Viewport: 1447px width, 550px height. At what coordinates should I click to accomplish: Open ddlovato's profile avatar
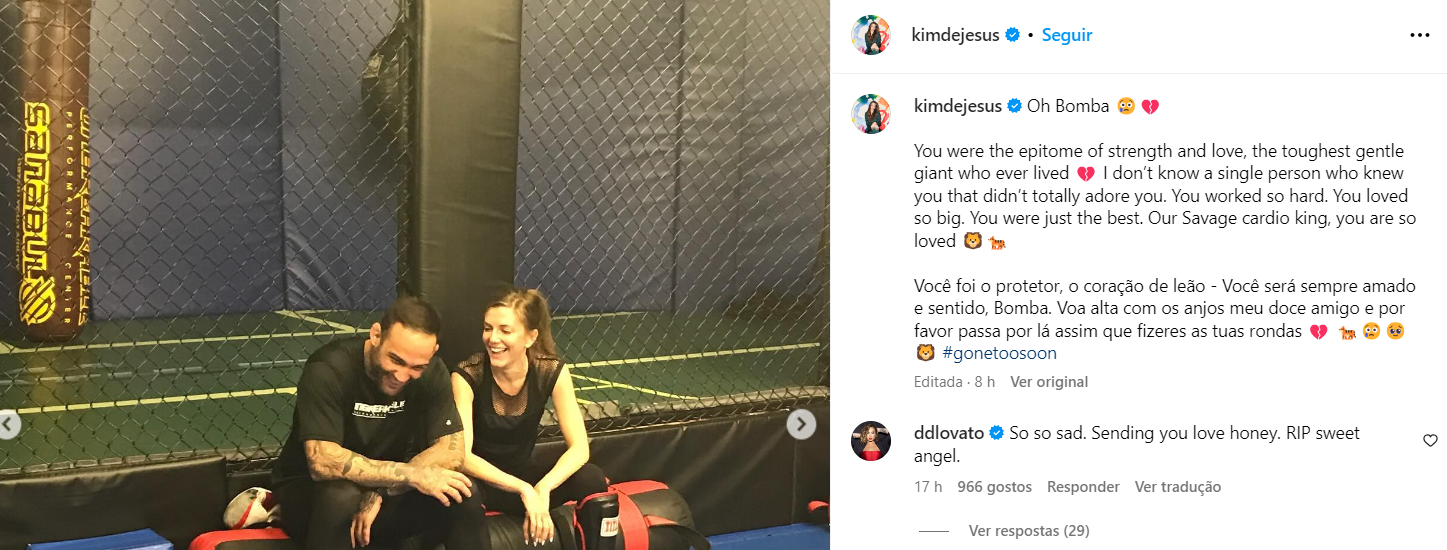pos(870,441)
